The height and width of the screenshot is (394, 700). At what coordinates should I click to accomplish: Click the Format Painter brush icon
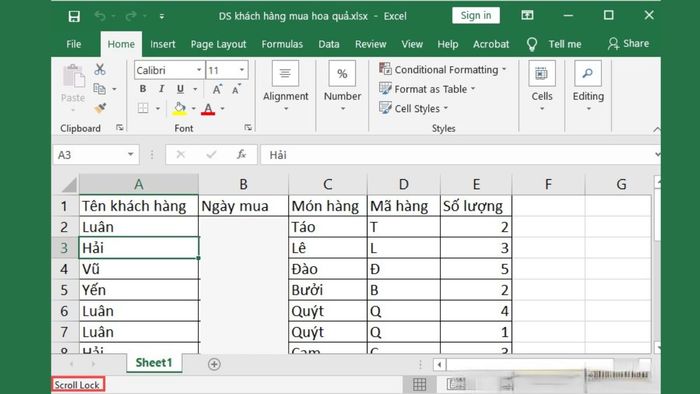pyautogui.click(x=100, y=108)
